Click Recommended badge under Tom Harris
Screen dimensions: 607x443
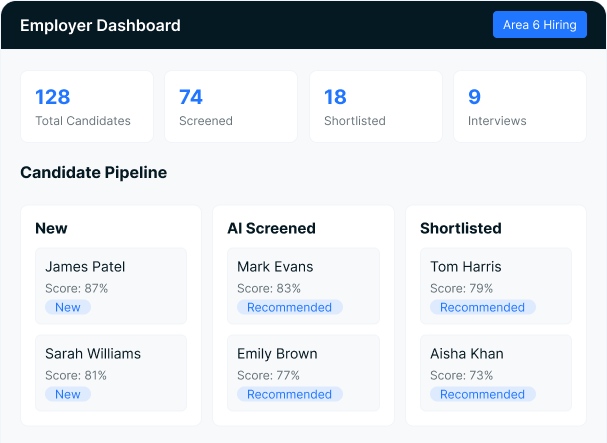(x=483, y=307)
